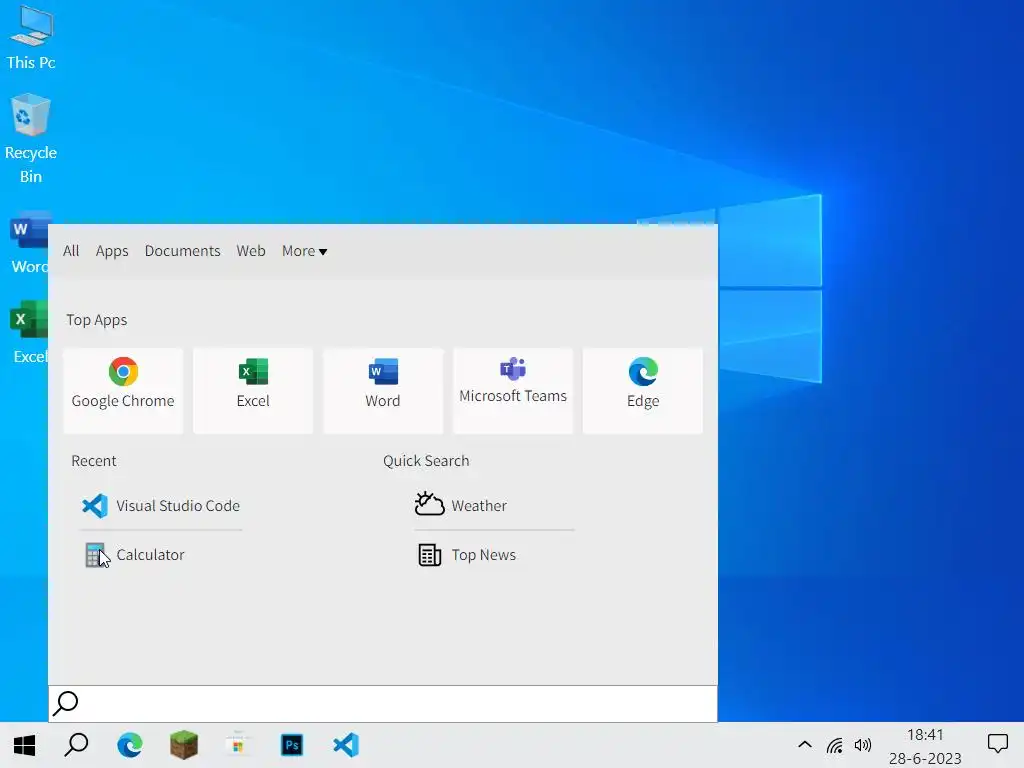Switch to the Apps search tab

(x=112, y=251)
